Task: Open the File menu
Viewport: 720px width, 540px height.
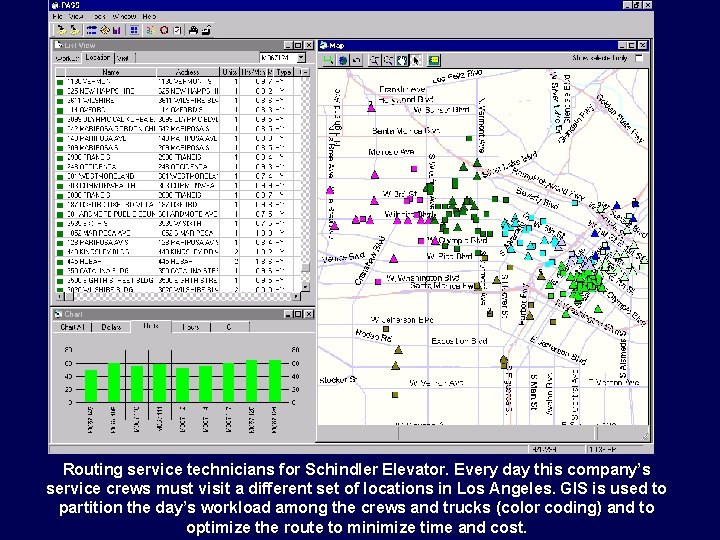Action: tap(57, 16)
